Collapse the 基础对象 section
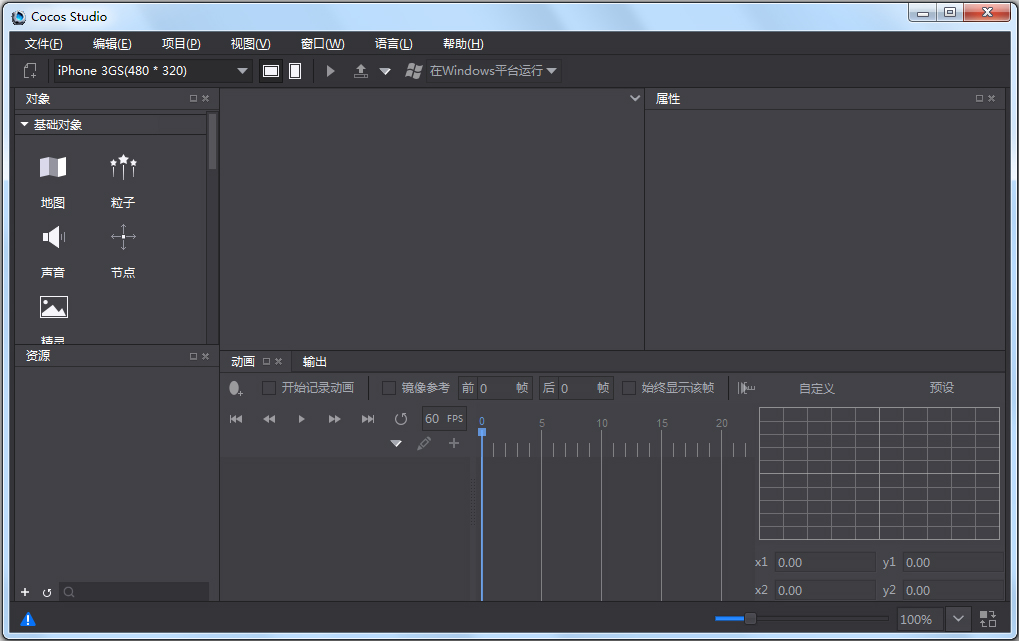Image resolution: width=1019 pixels, height=641 pixels. [x=25, y=125]
